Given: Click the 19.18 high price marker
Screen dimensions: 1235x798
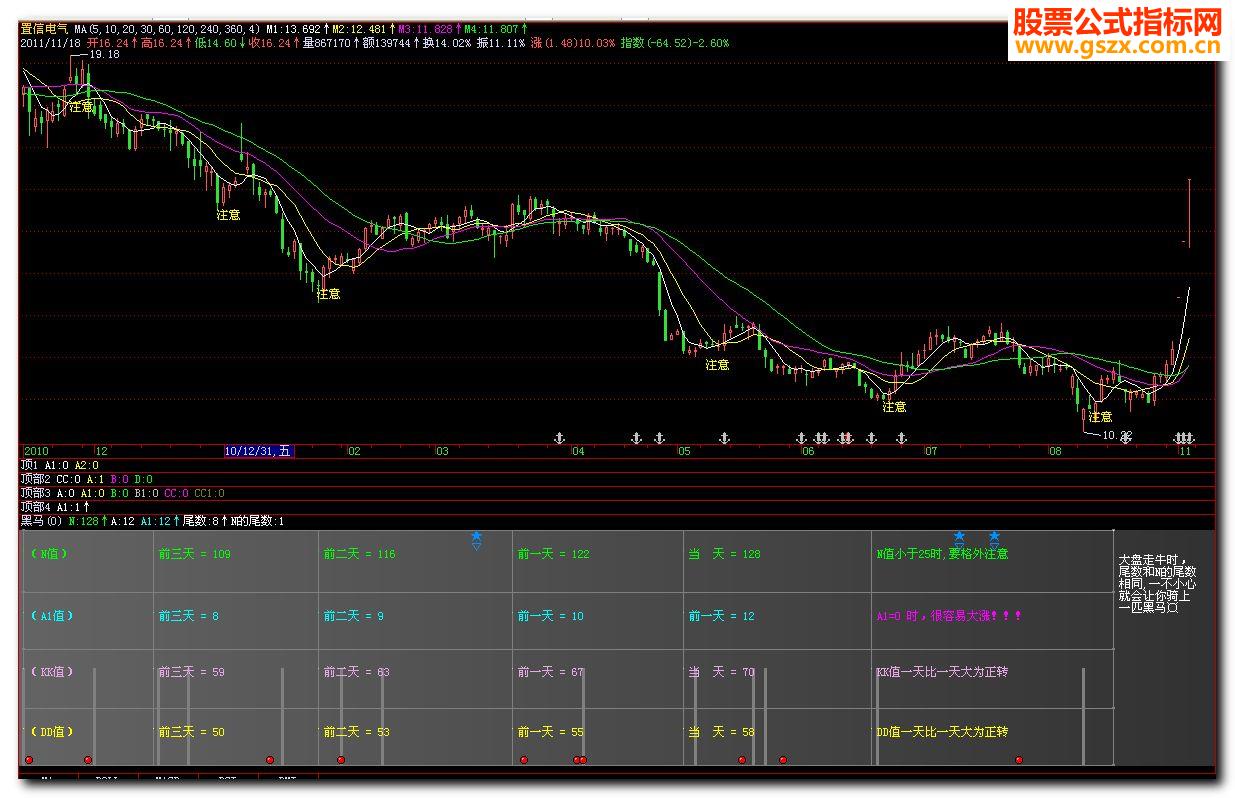Looking at the screenshot, I should pos(104,55).
